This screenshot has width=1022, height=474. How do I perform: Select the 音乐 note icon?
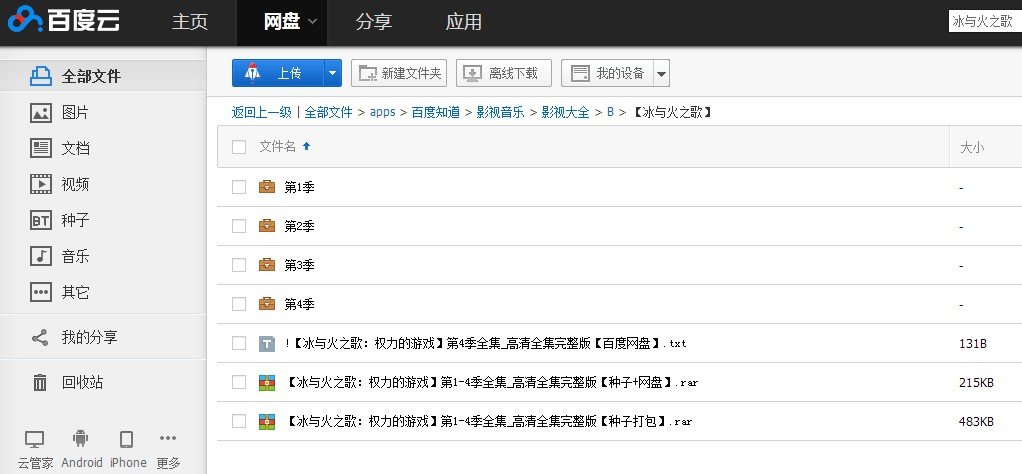pos(41,256)
